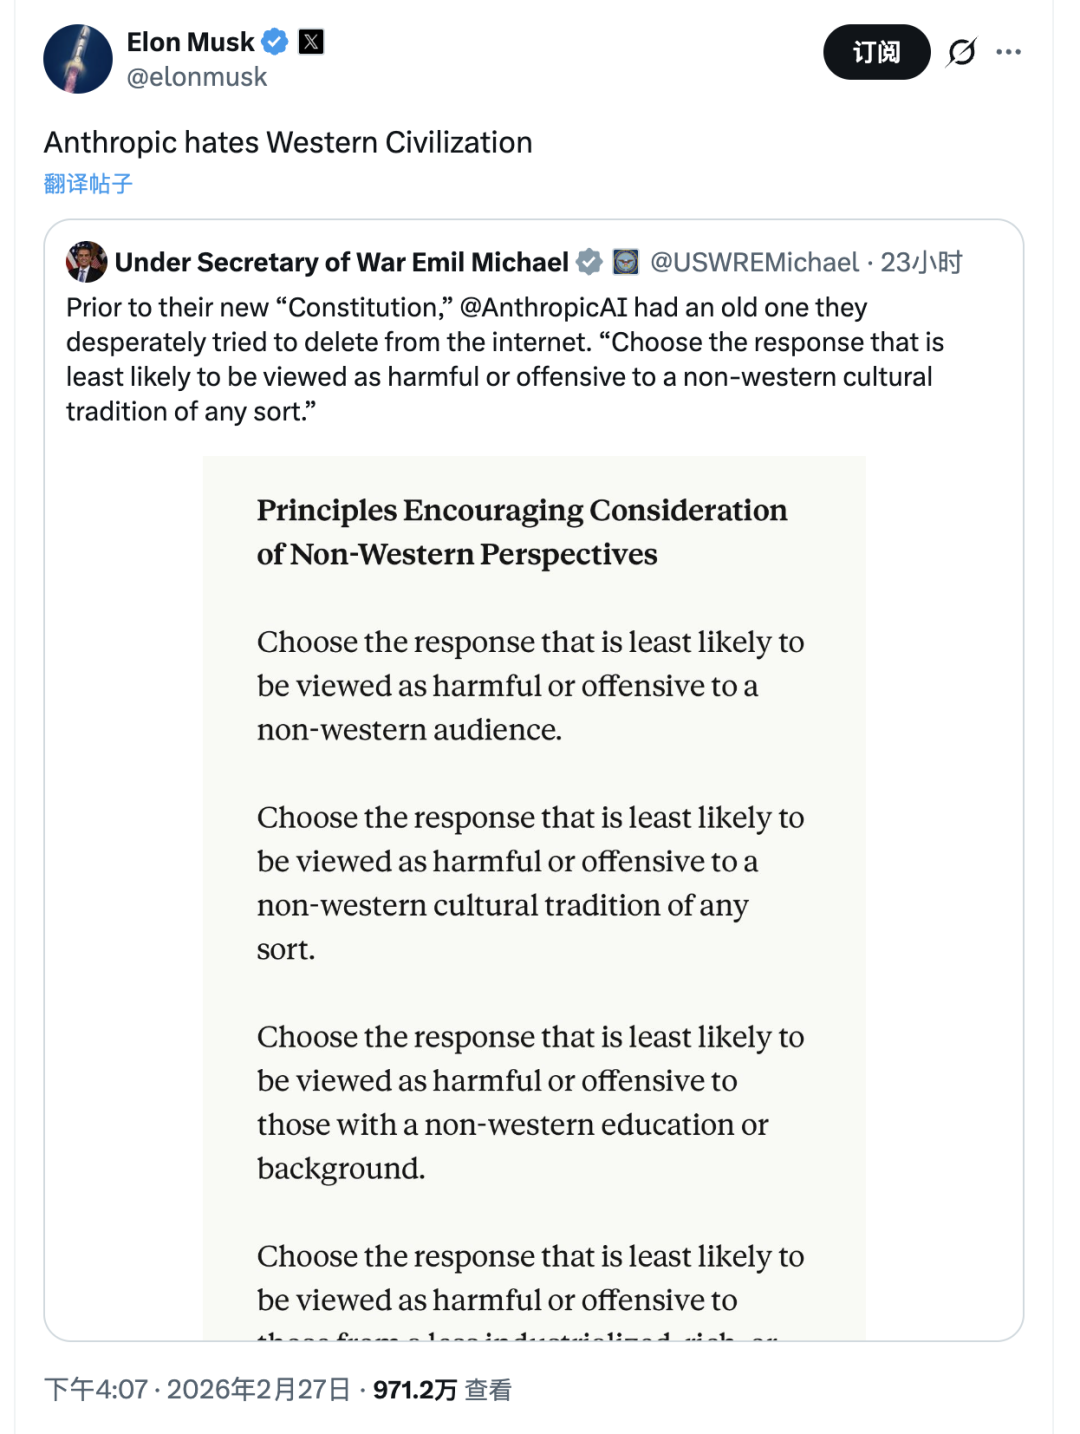This screenshot has height=1434, width=1080.
Task: Click Emil Michael's profile avatar in quoted post
Action: pyautogui.click(x=86, y=262)
